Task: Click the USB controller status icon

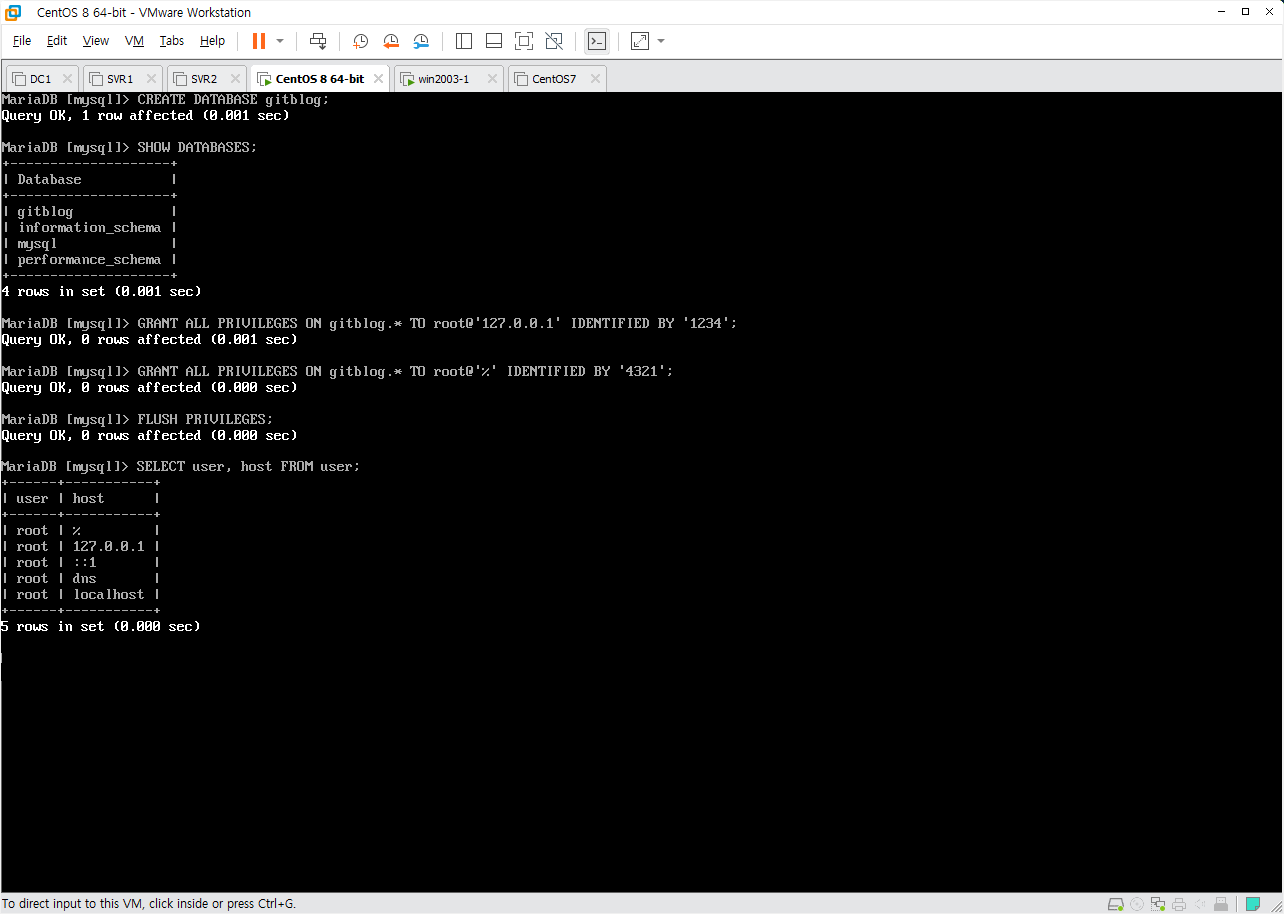Action: 1221,904
